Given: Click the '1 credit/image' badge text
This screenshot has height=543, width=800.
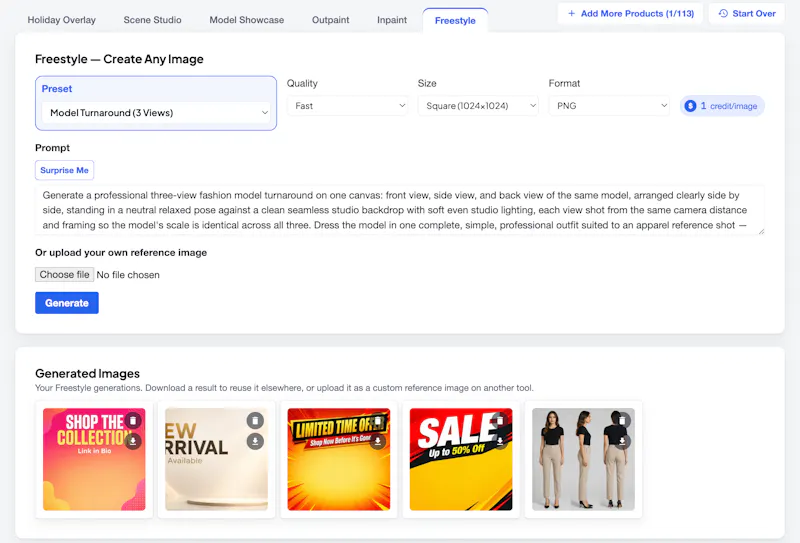Looking at the screenshot, I should coord(729,106).
